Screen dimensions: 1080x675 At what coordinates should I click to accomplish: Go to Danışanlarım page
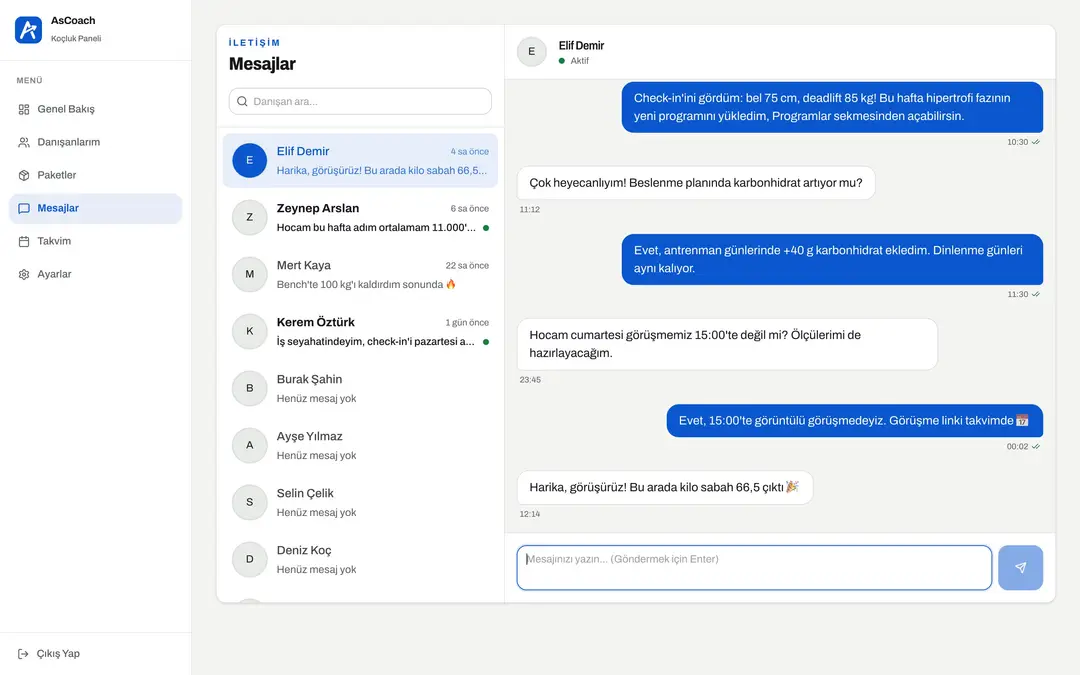click(x=96, y=143)
